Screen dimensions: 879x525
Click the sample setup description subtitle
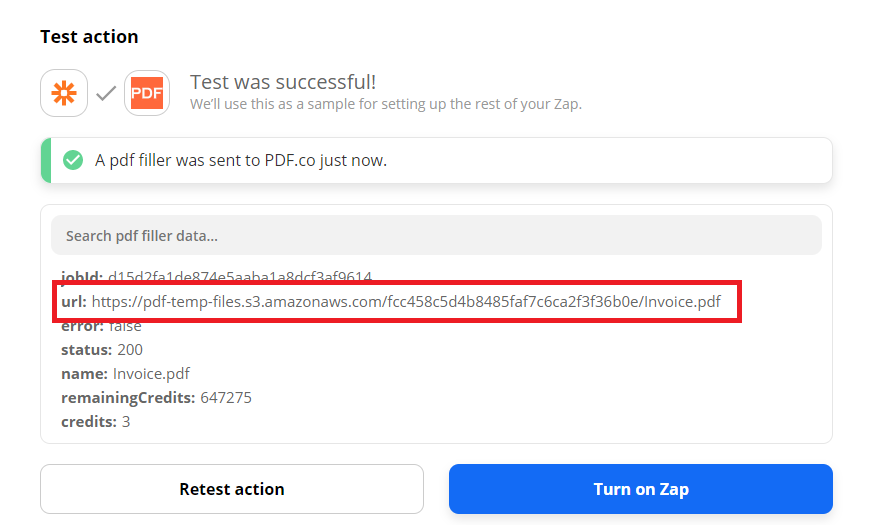coord(386,104)
